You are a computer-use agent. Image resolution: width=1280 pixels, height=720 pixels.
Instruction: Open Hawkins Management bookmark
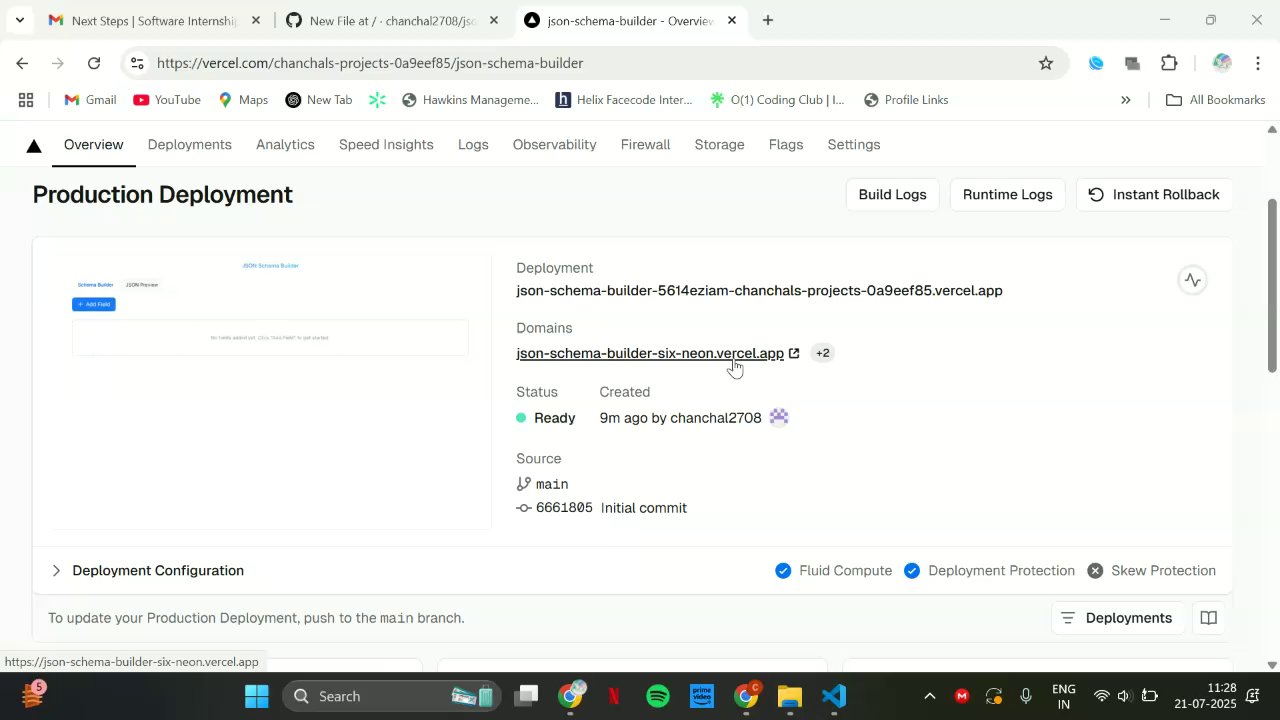point(470,100)
